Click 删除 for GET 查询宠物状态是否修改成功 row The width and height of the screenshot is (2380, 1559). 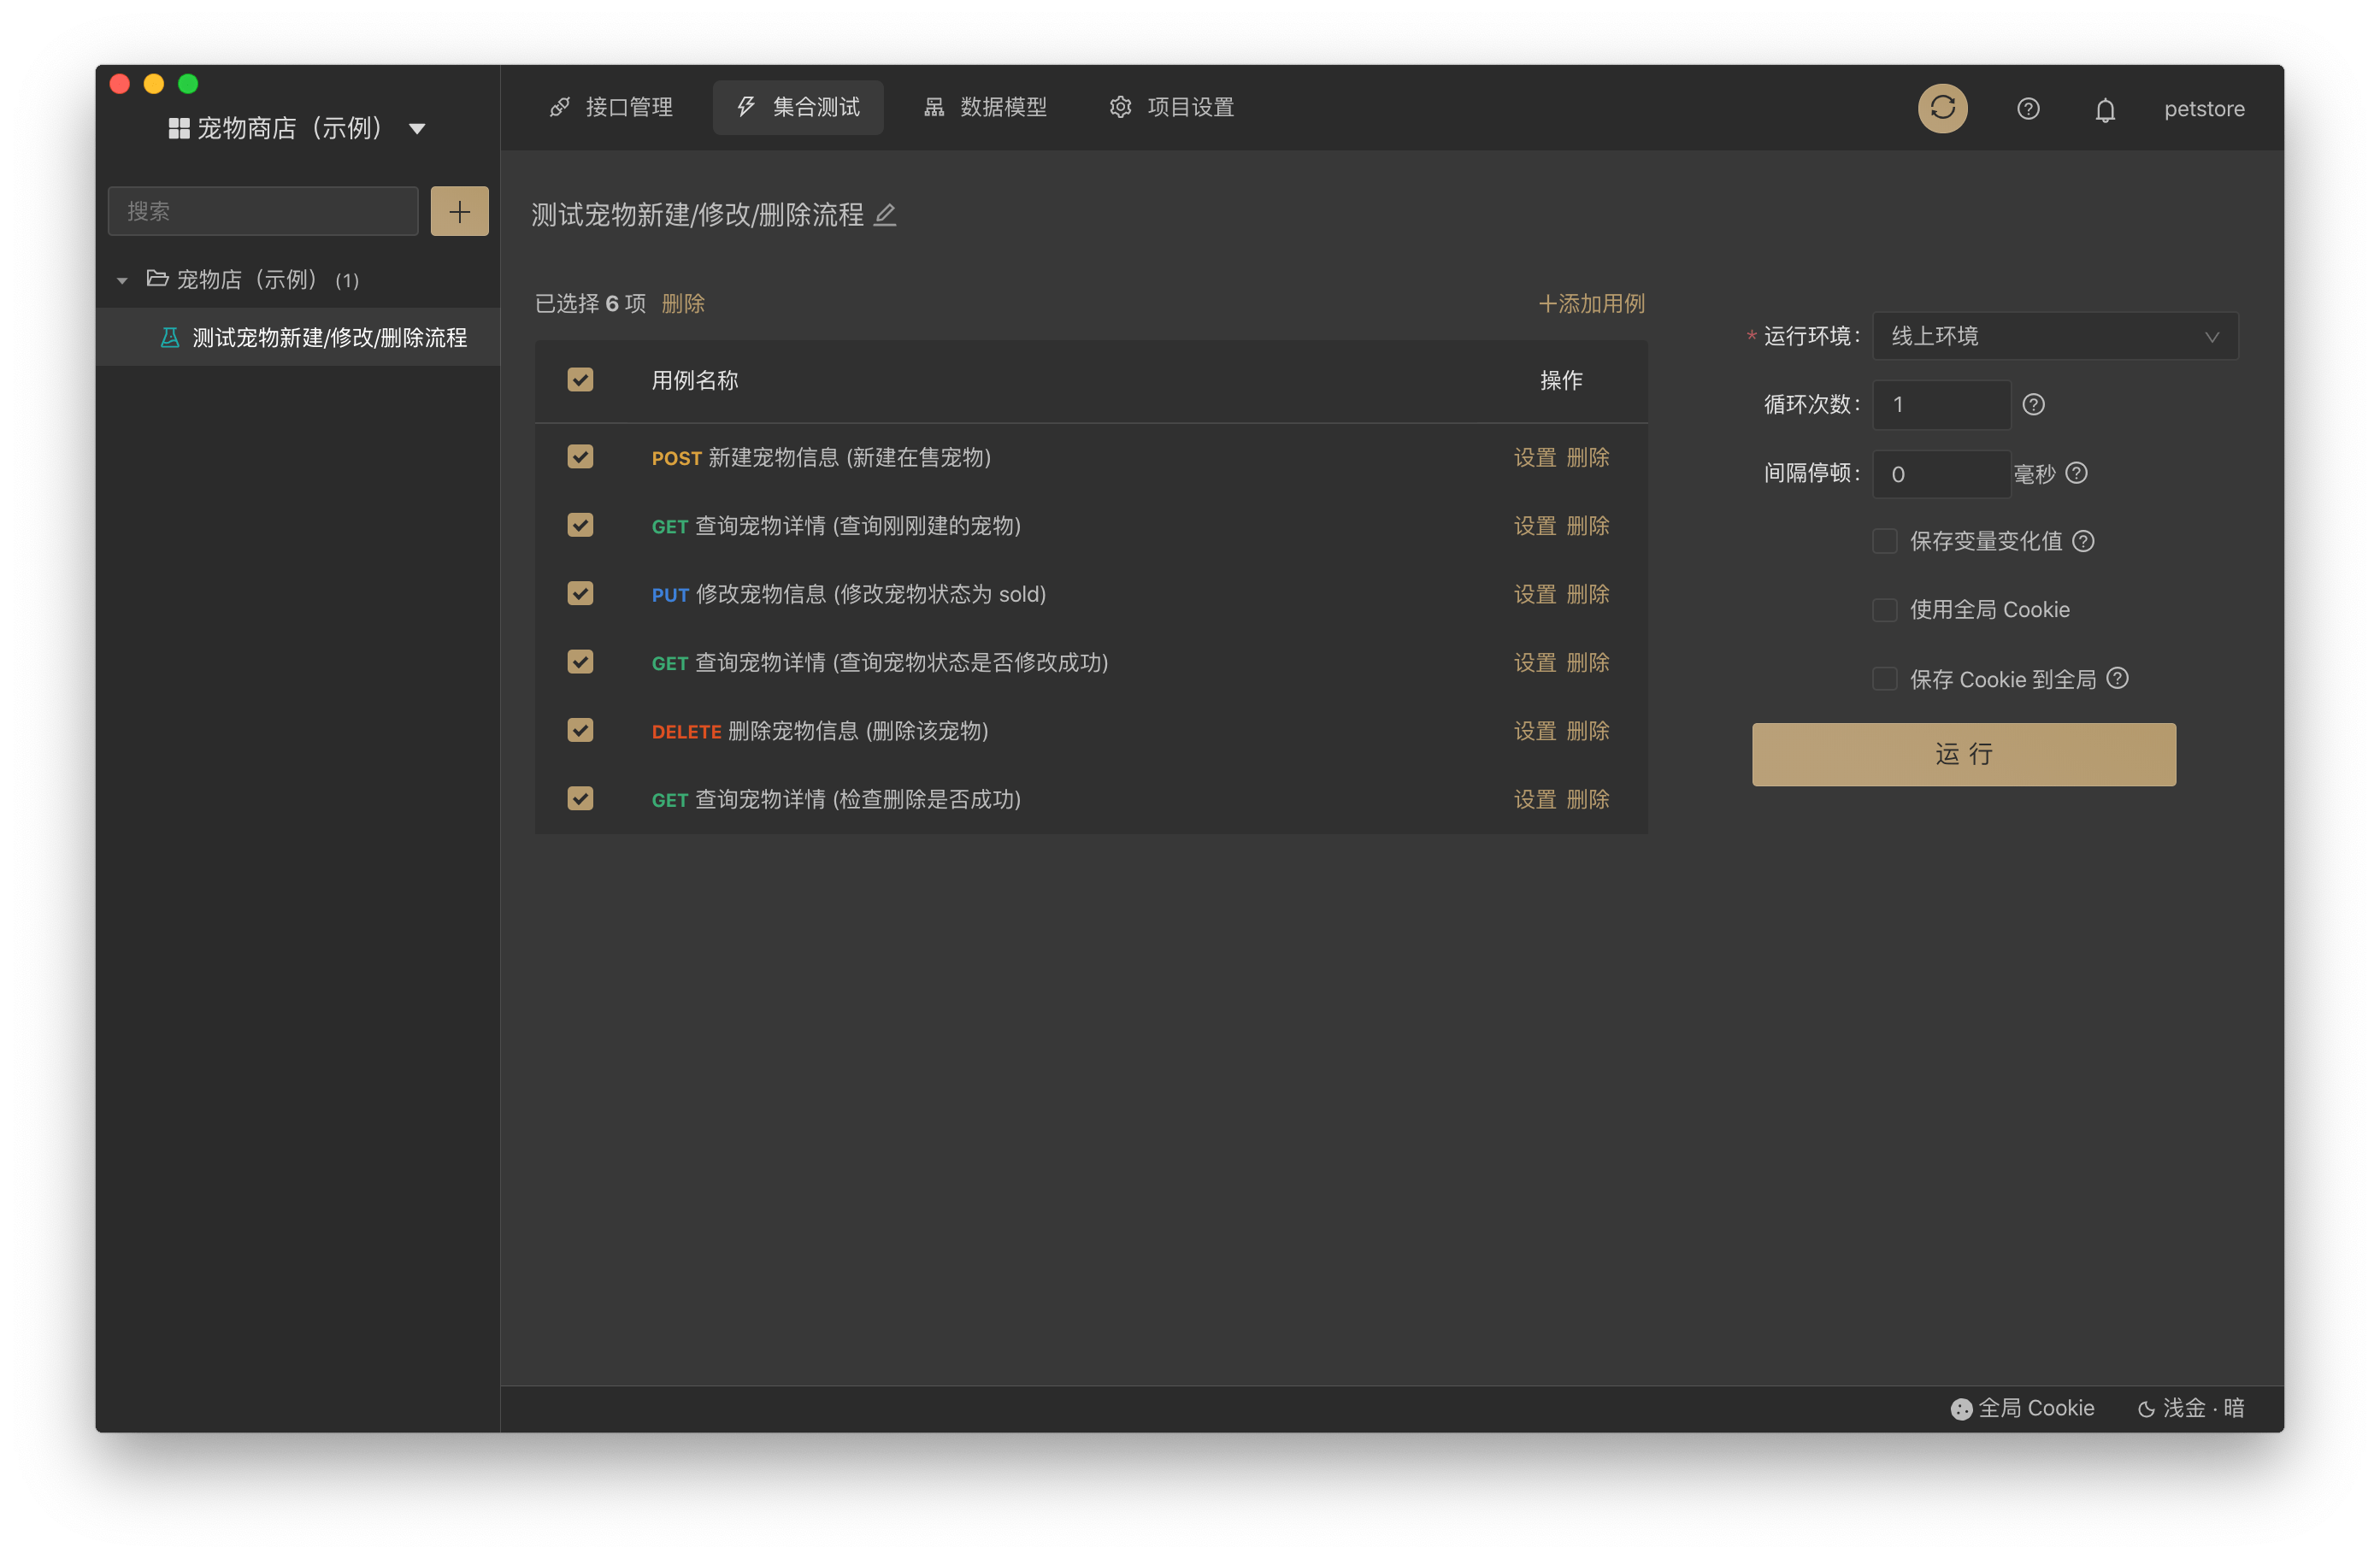tap(1588, 662)
